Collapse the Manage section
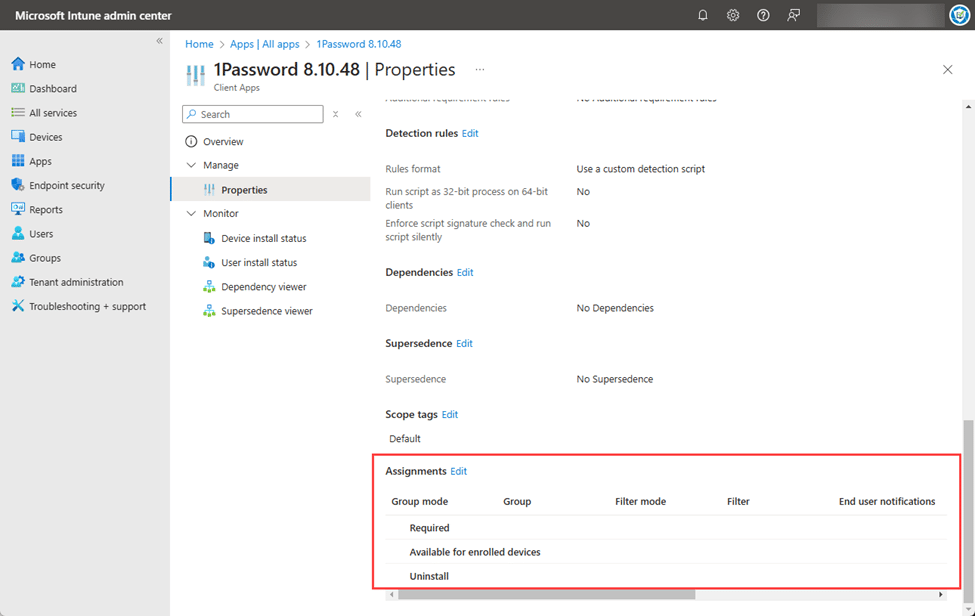Viewport: 975px width, 616px height. point(191,166)
